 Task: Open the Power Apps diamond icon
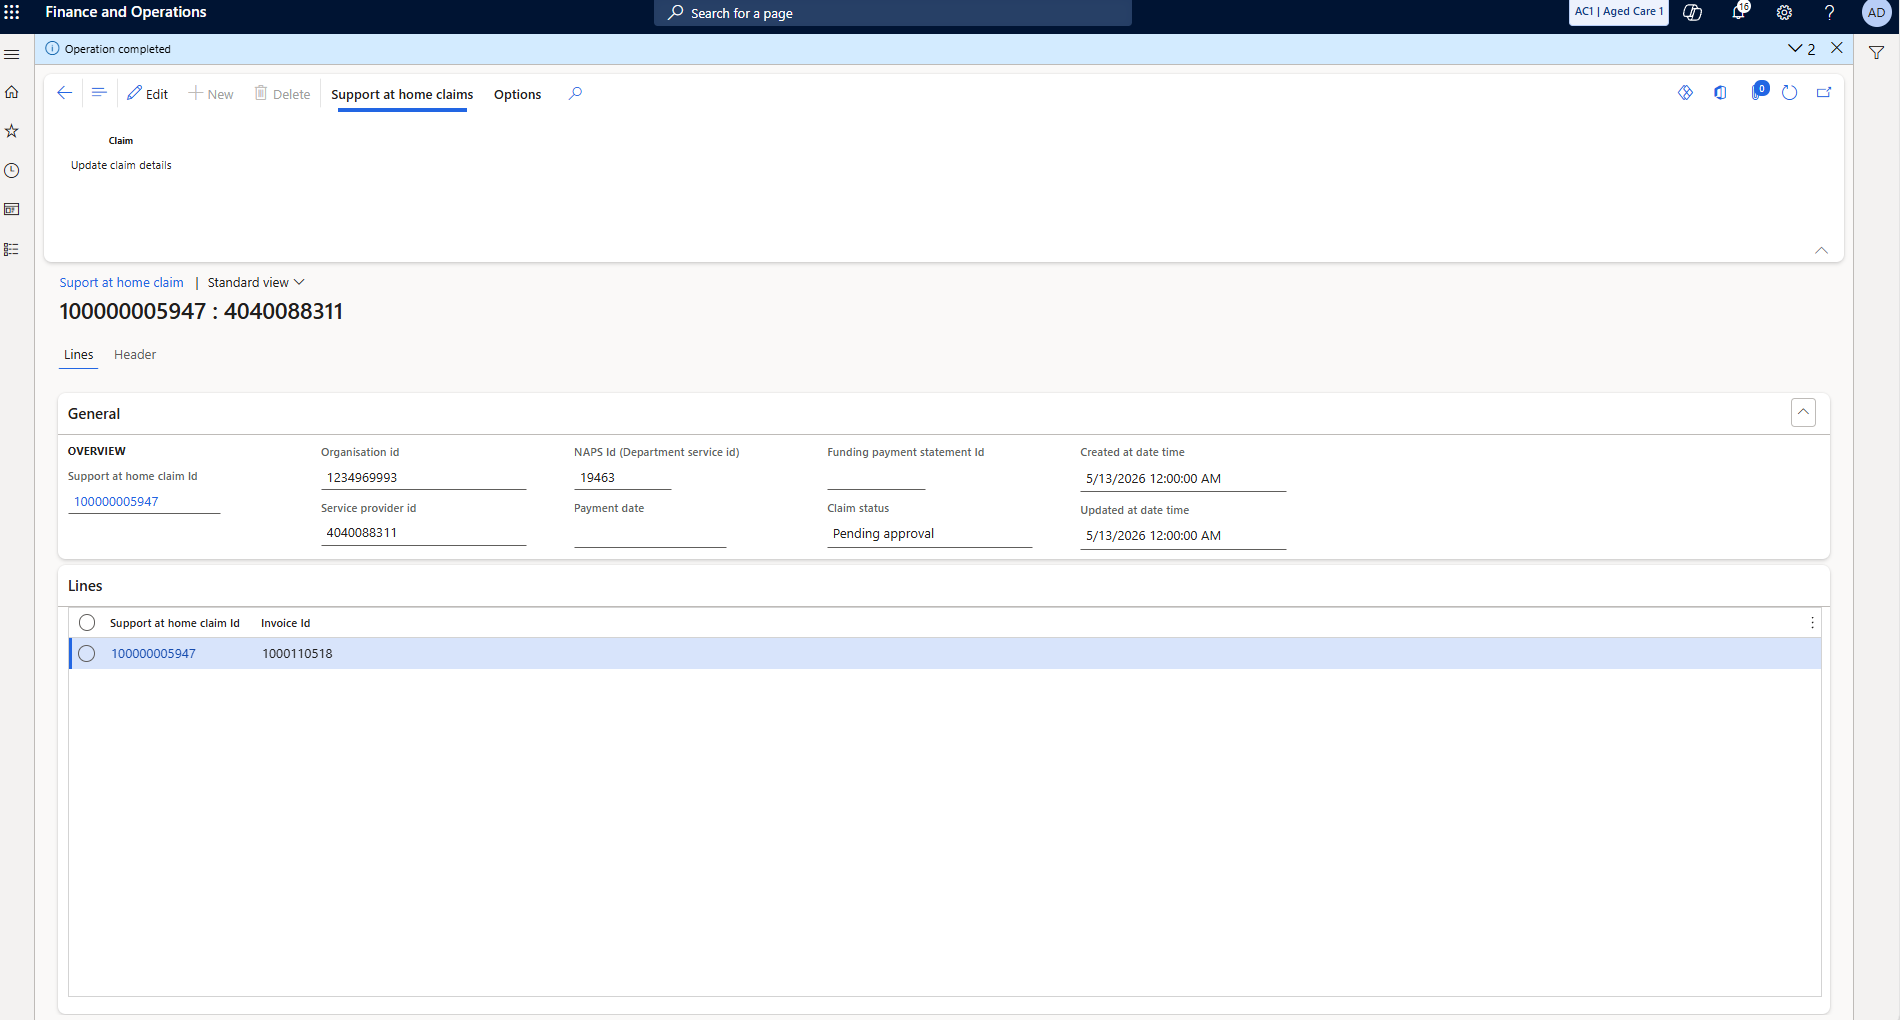1686,93
